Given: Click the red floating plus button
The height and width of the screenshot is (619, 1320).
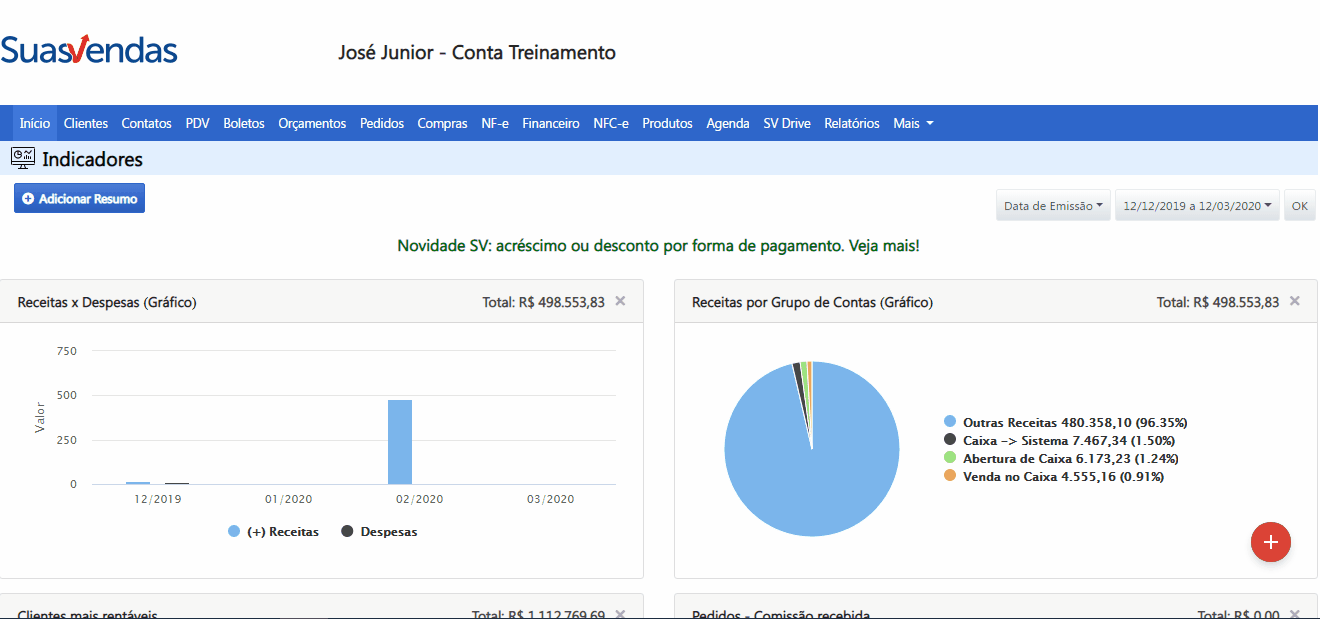Looking at the screenshot, I should point(1271,542).
